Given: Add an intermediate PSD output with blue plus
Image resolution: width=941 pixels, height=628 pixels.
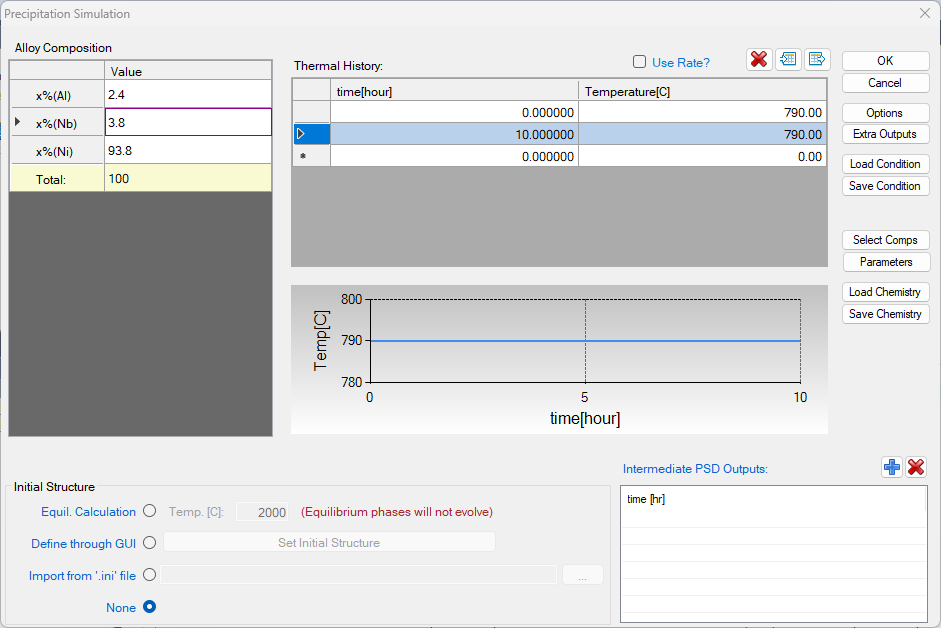Looking at the screenshot, I should coord(891,467).
